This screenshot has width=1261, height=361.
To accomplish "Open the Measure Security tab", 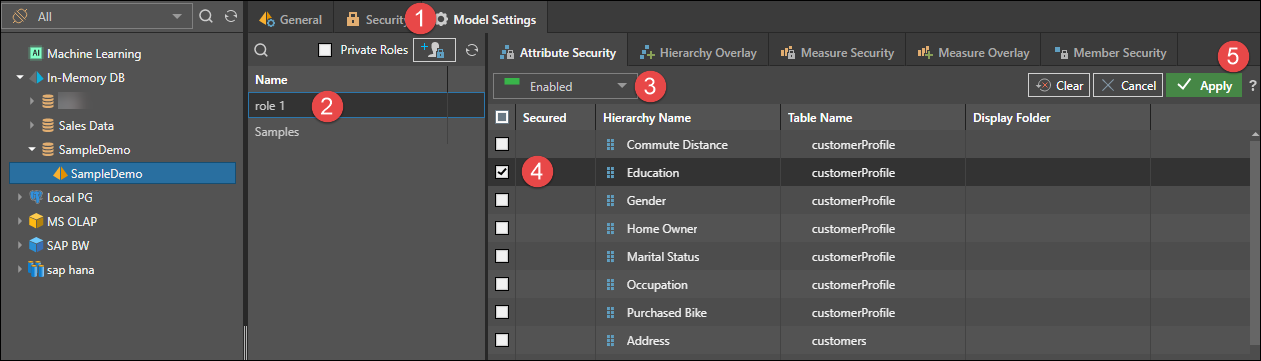I will point(836,53).
